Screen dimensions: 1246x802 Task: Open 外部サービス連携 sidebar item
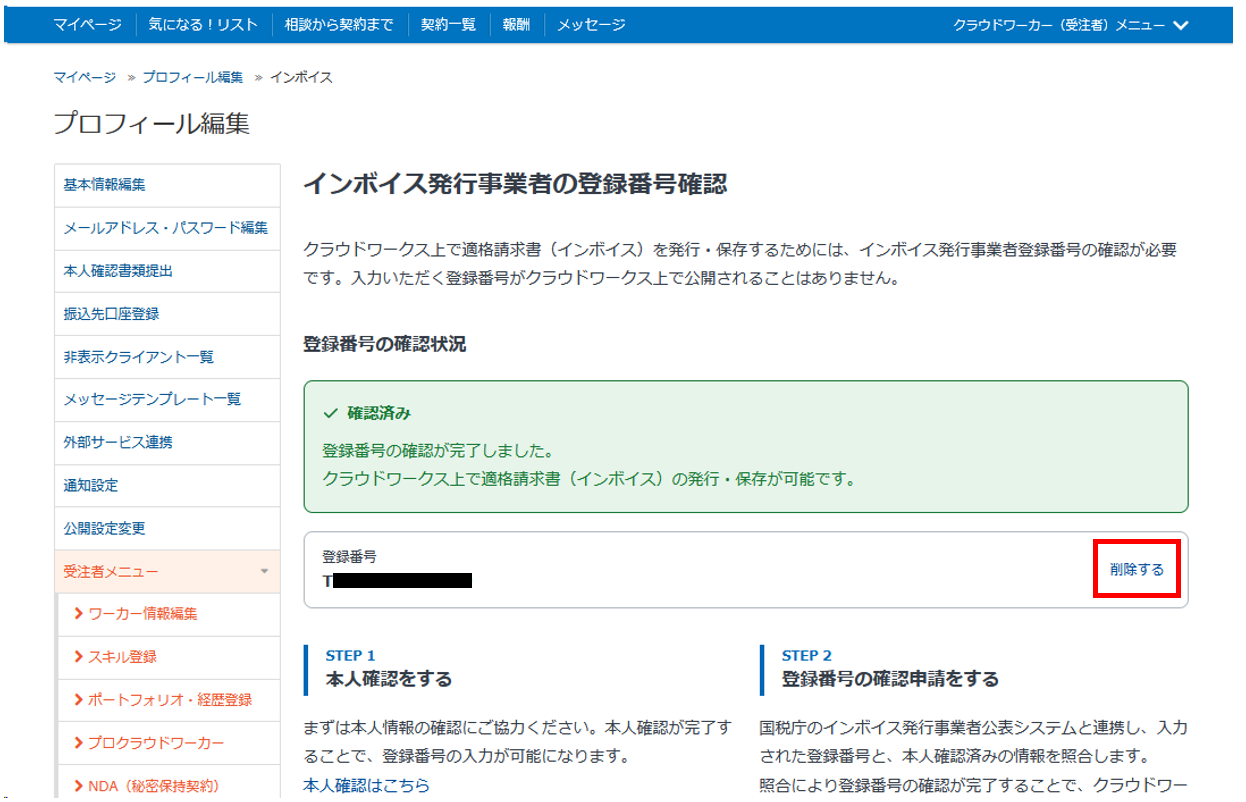pos(169,442)
